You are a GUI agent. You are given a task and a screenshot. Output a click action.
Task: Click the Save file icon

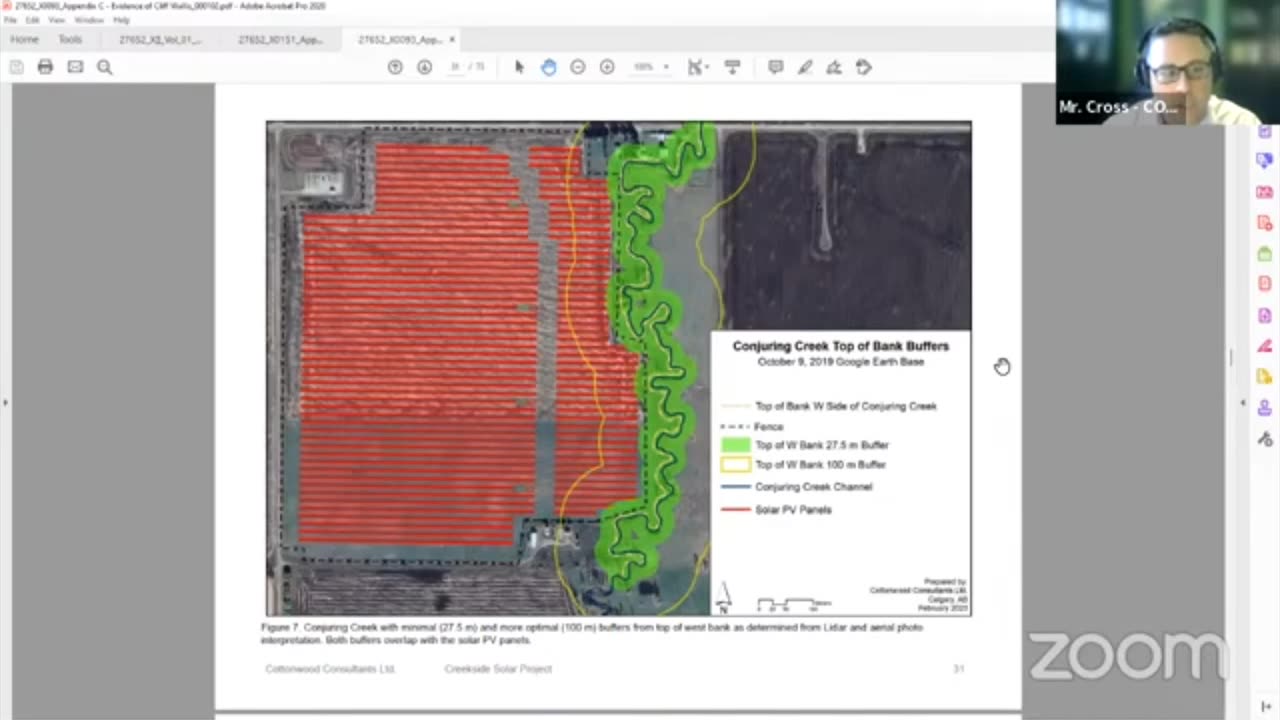point(16,67)
